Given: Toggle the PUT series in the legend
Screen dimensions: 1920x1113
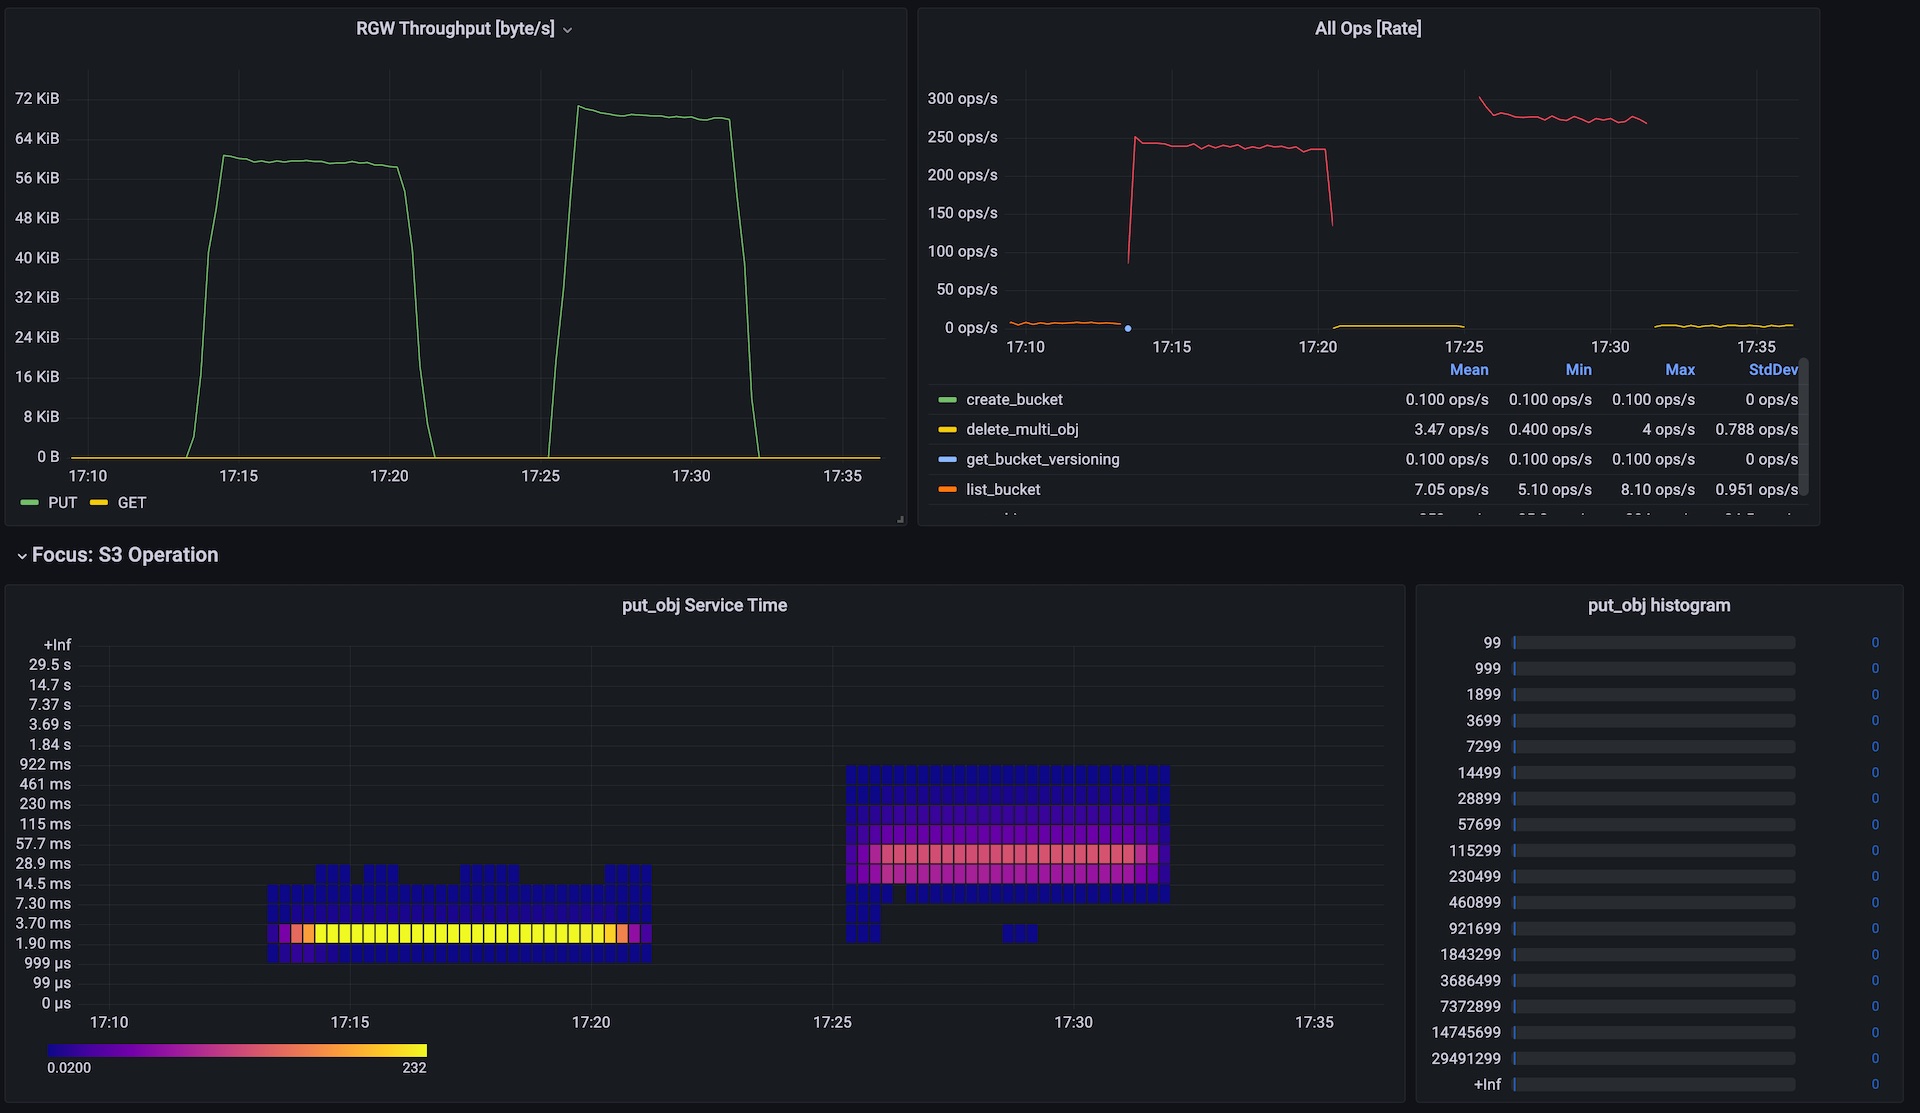Looking at the screenshot, I should click(x=62, y=503).
